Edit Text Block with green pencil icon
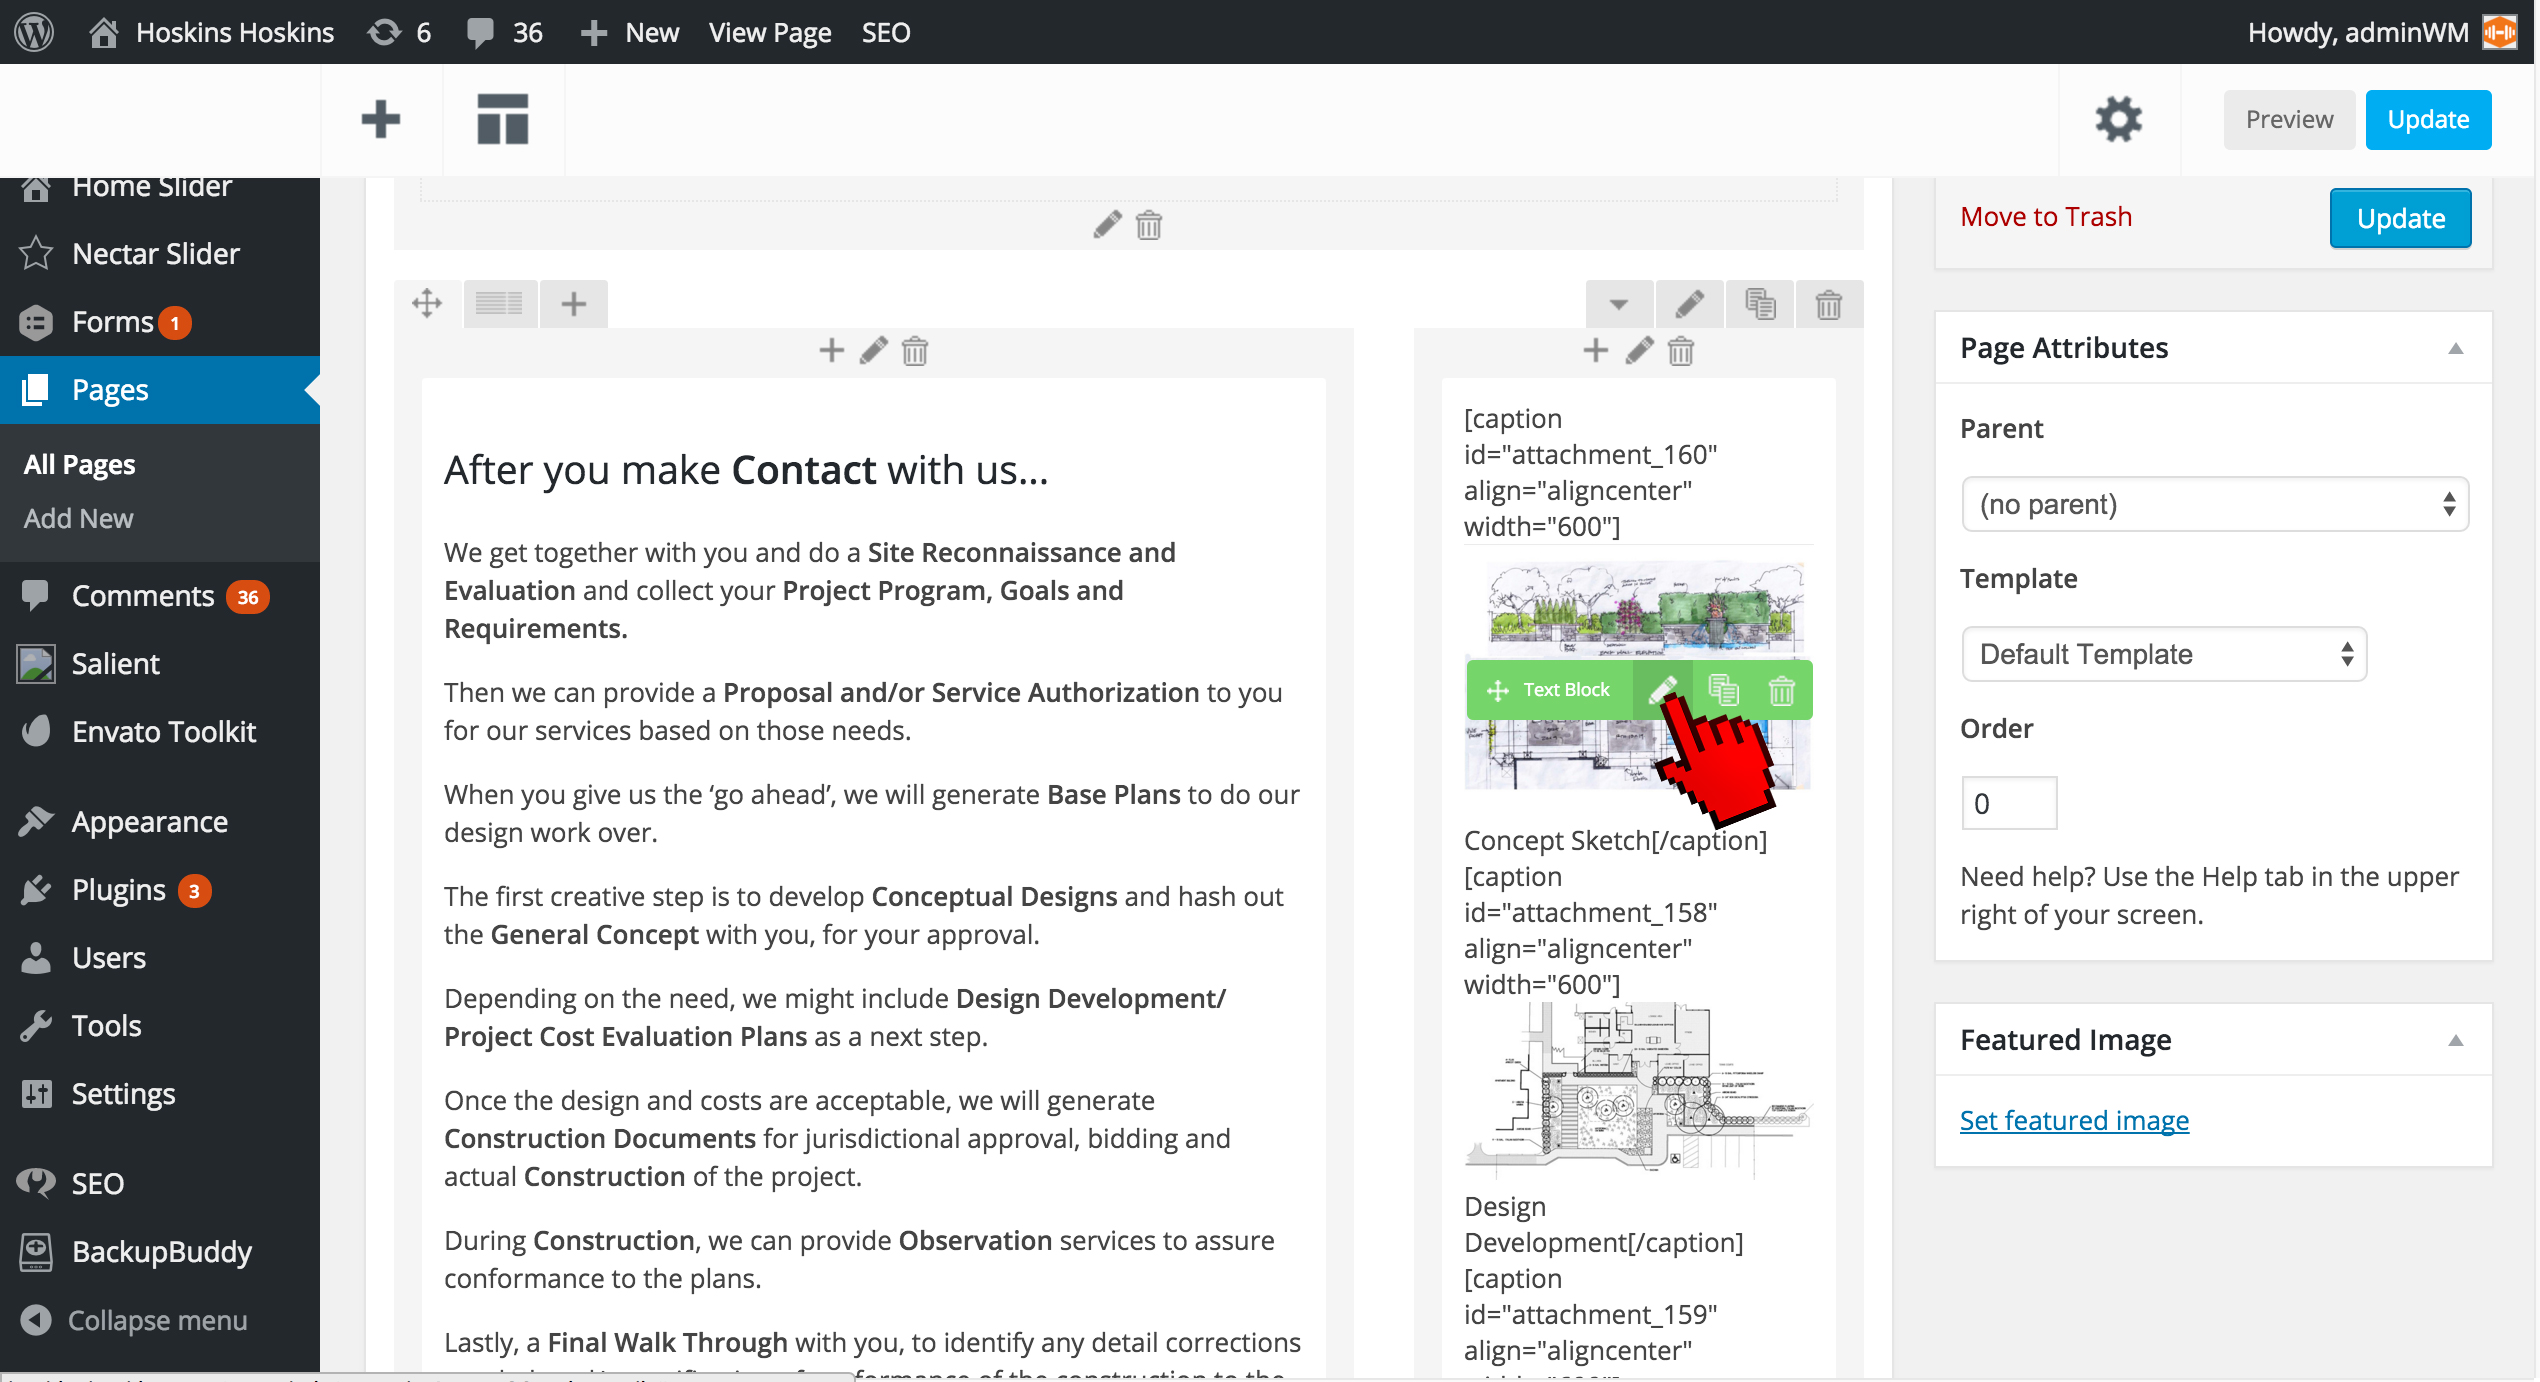Viewport: 2540px width, 1382px height. (1662, 690)
